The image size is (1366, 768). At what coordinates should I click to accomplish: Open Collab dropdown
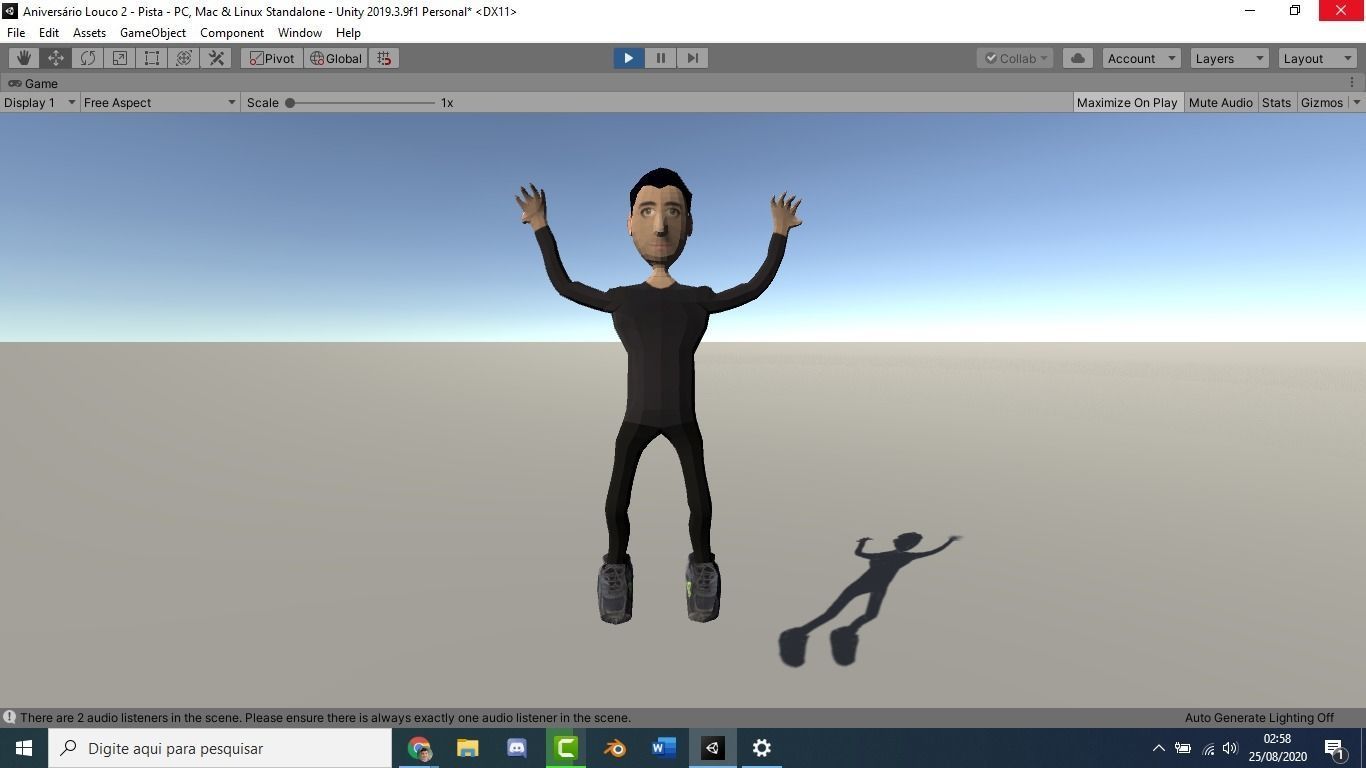point(1015,58)
